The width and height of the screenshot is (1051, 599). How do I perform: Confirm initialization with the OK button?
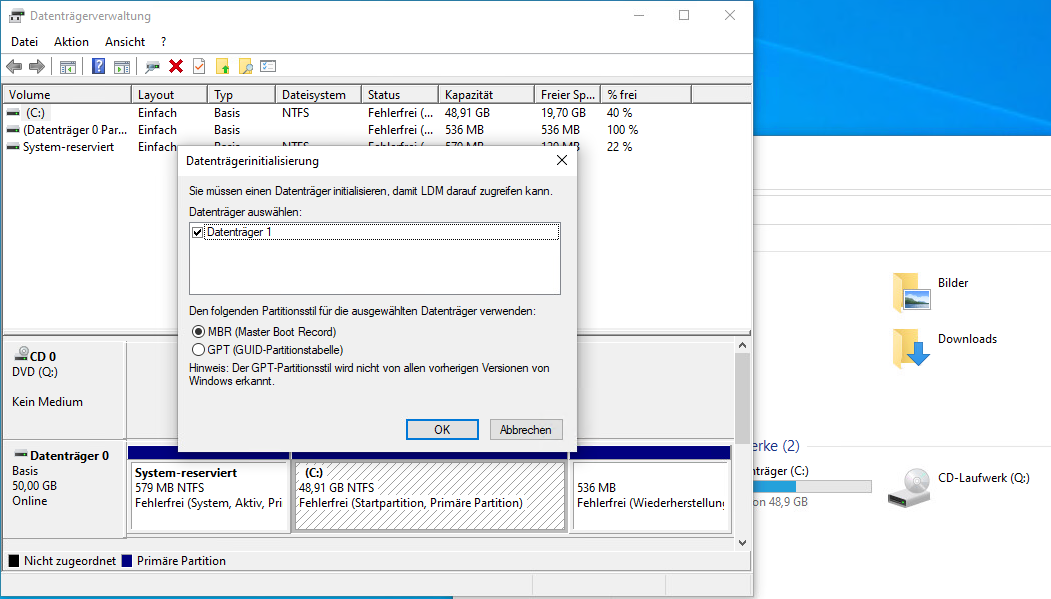click(442, 429)
